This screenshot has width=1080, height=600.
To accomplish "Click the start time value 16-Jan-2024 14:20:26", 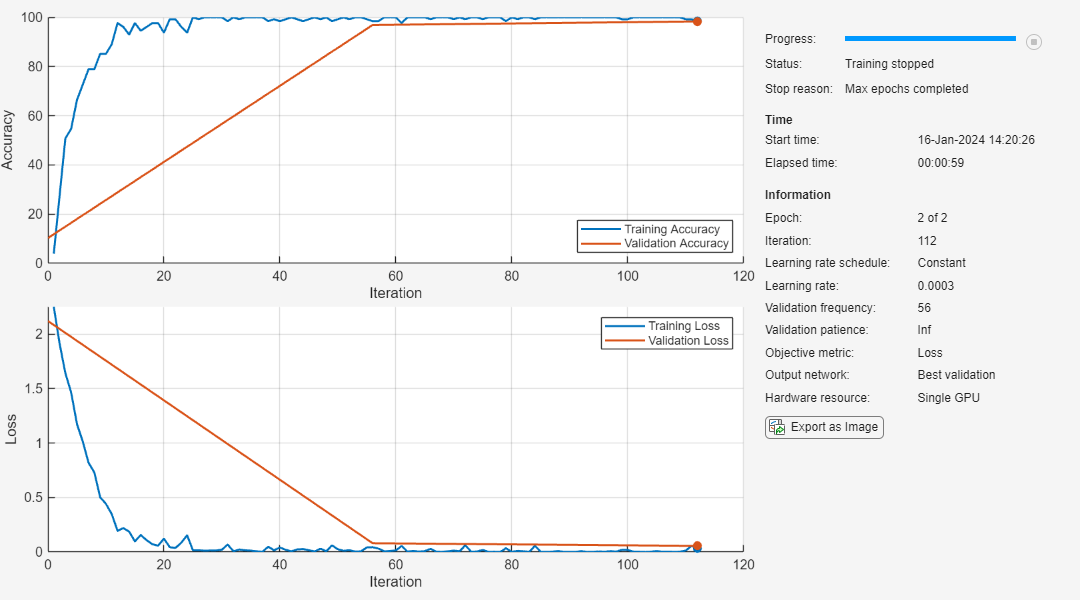I will (x=975, y=140).
